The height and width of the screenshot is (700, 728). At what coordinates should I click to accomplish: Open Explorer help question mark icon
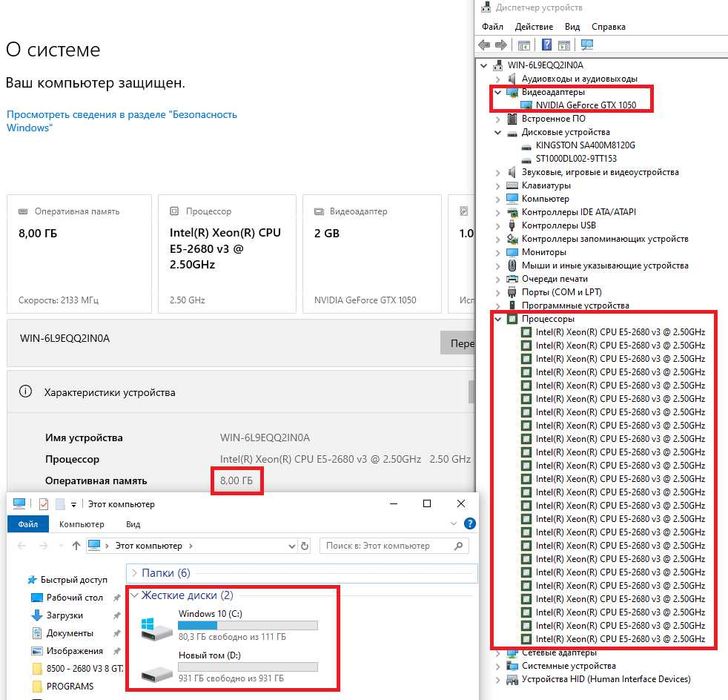pos(469,524)
